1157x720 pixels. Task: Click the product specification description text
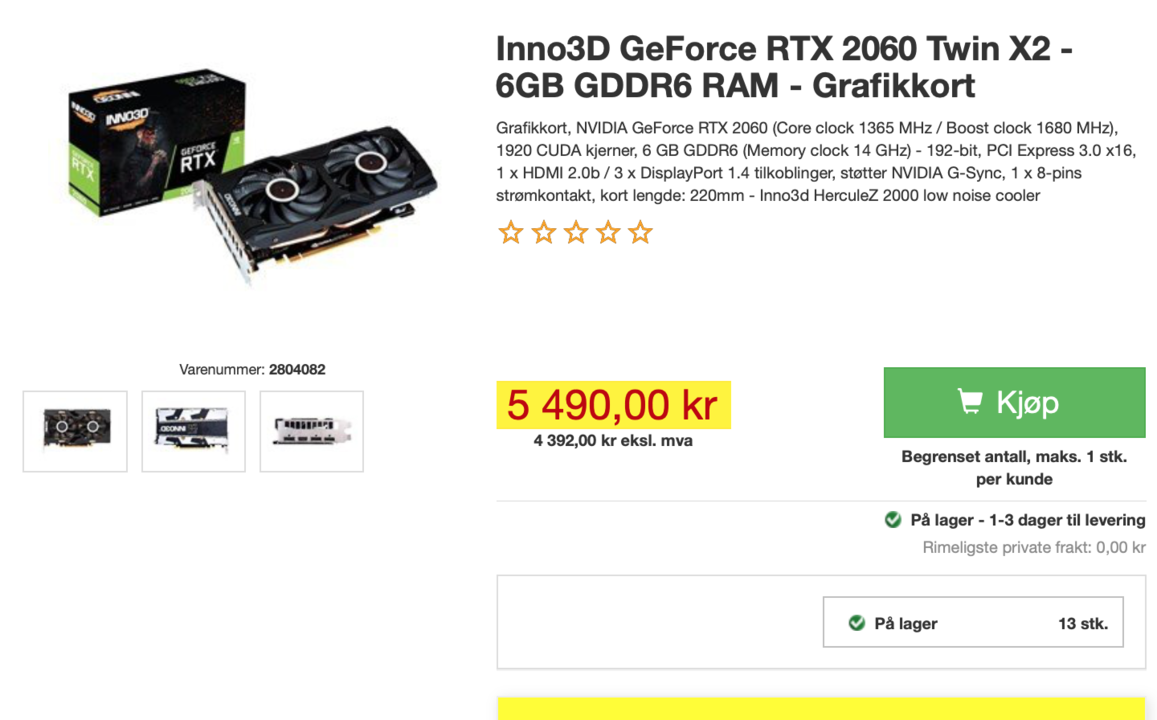(x=815, y=162)
